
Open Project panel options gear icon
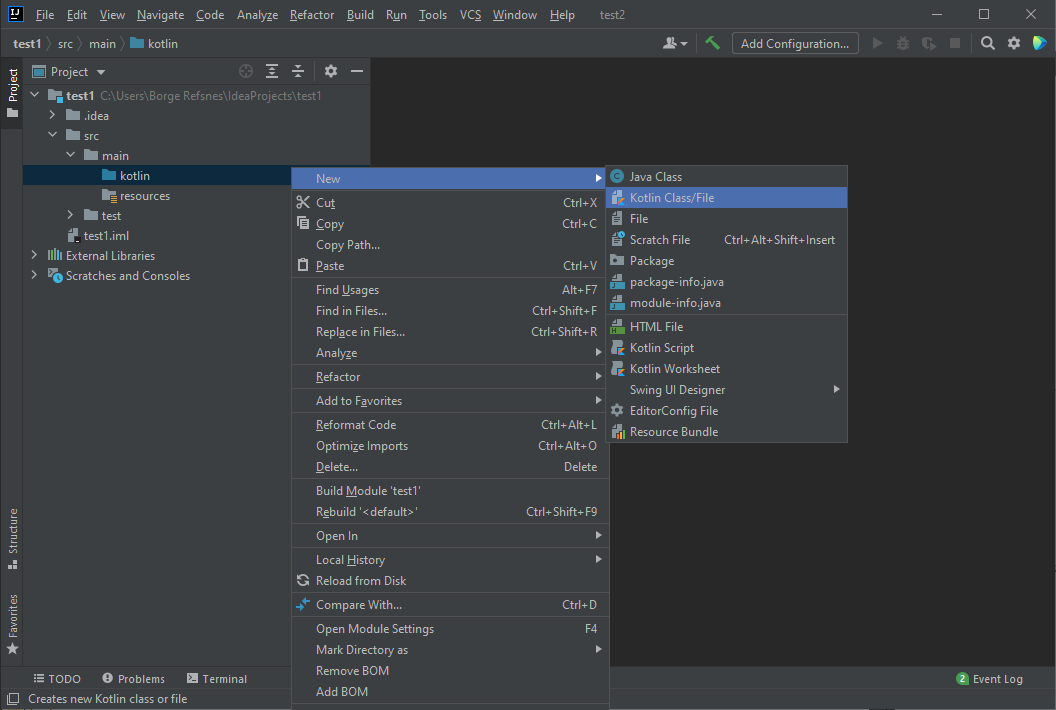click(x=331, y=72)
